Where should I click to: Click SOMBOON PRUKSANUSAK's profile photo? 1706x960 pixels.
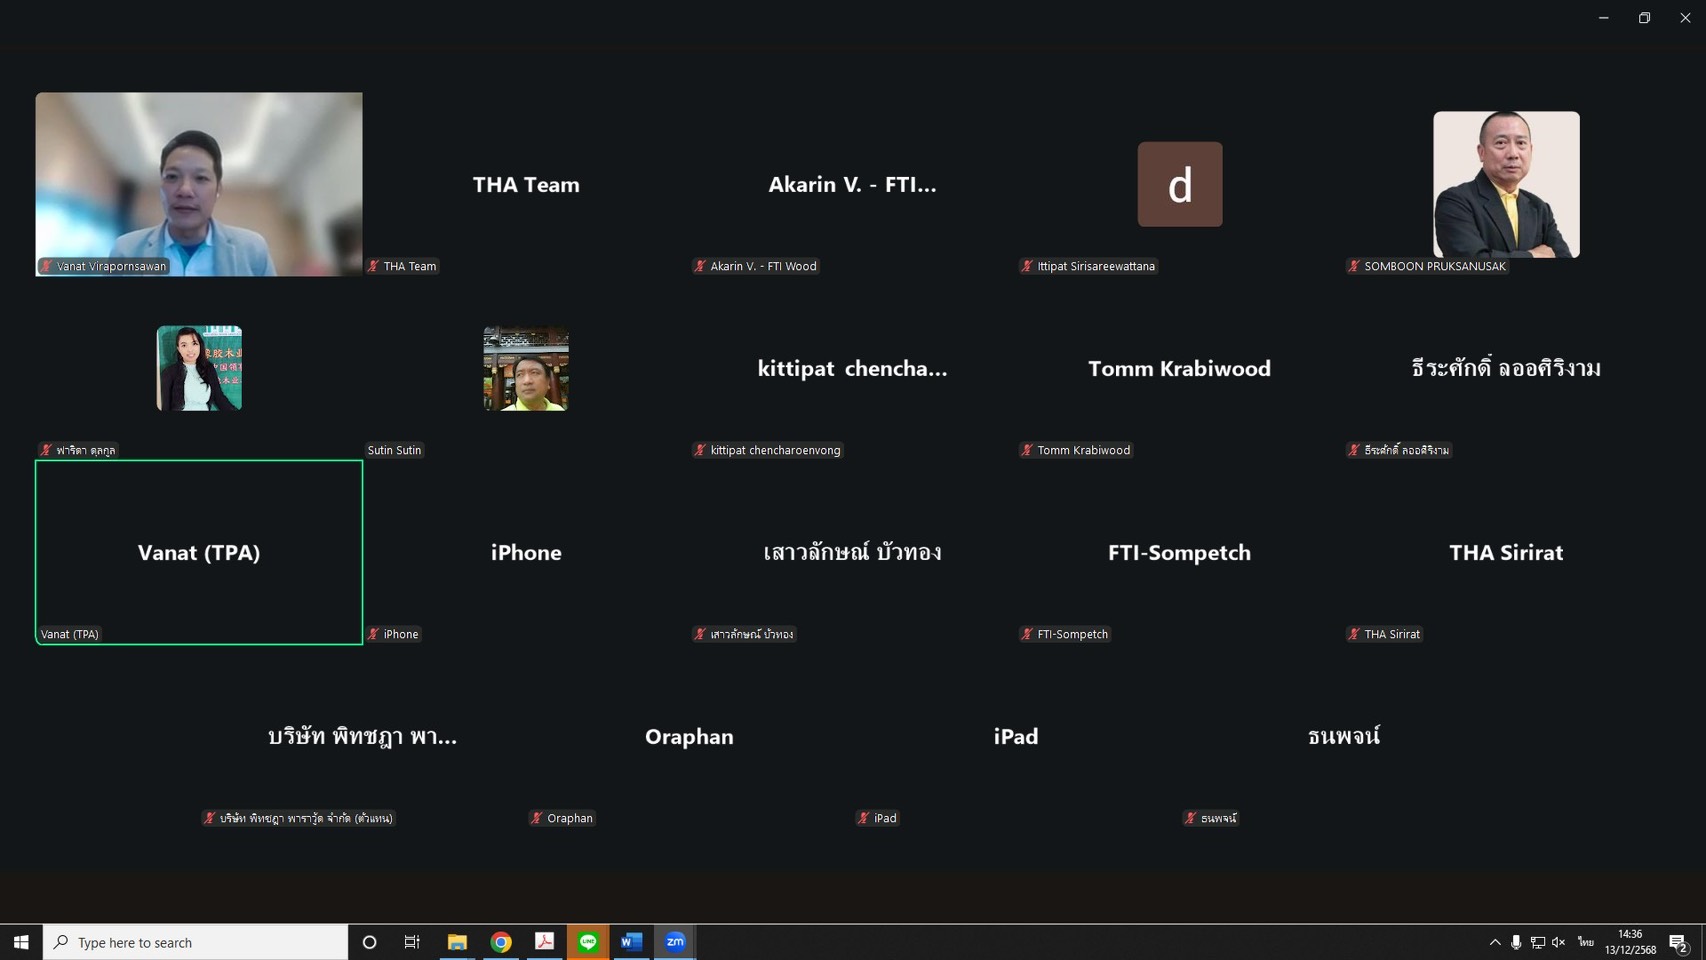pyautogui.click(x=1506, y=184)
